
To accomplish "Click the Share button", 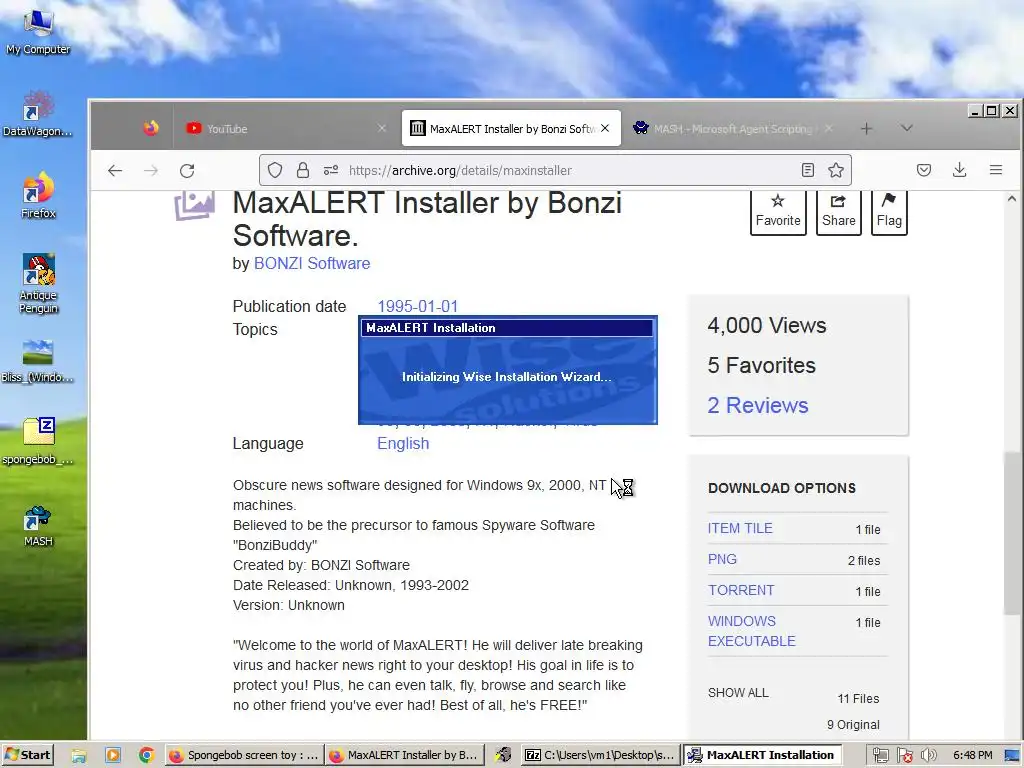I will tap(839, 212).
